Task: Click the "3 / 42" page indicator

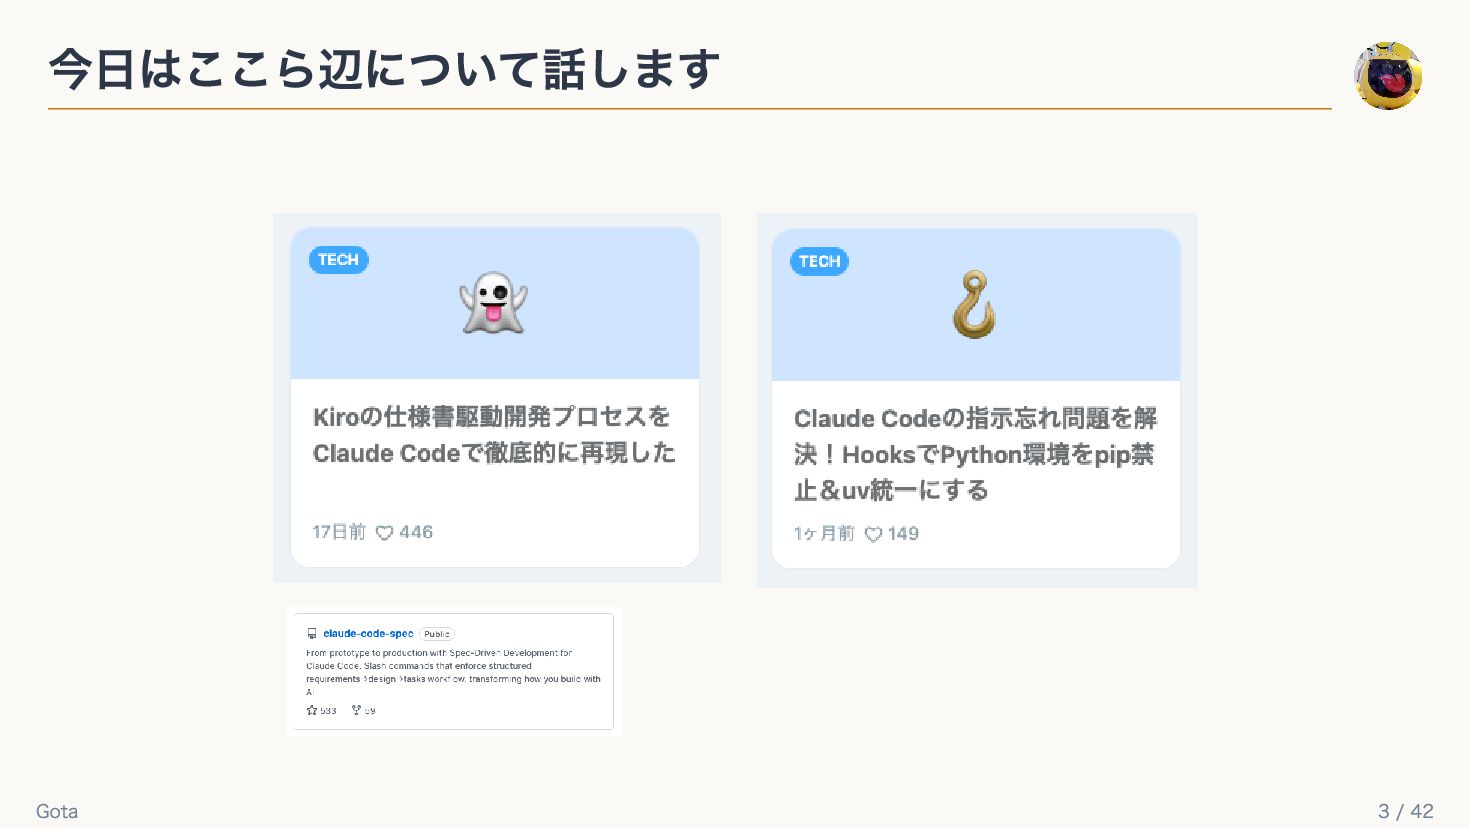Action: [x=1406, y=811]
